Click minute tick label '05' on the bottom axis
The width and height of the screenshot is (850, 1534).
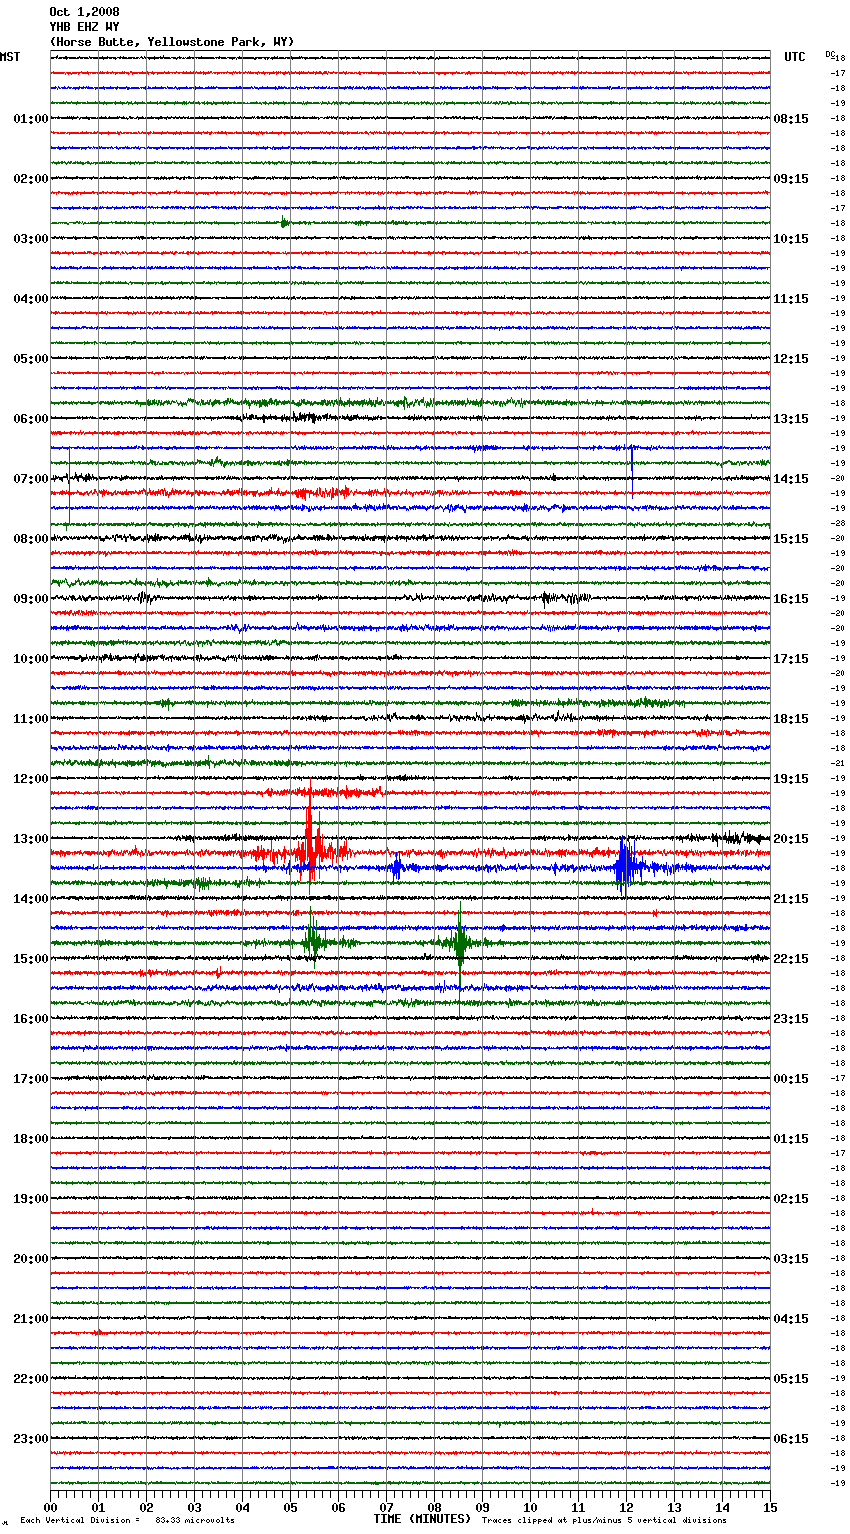point(290,1508)
